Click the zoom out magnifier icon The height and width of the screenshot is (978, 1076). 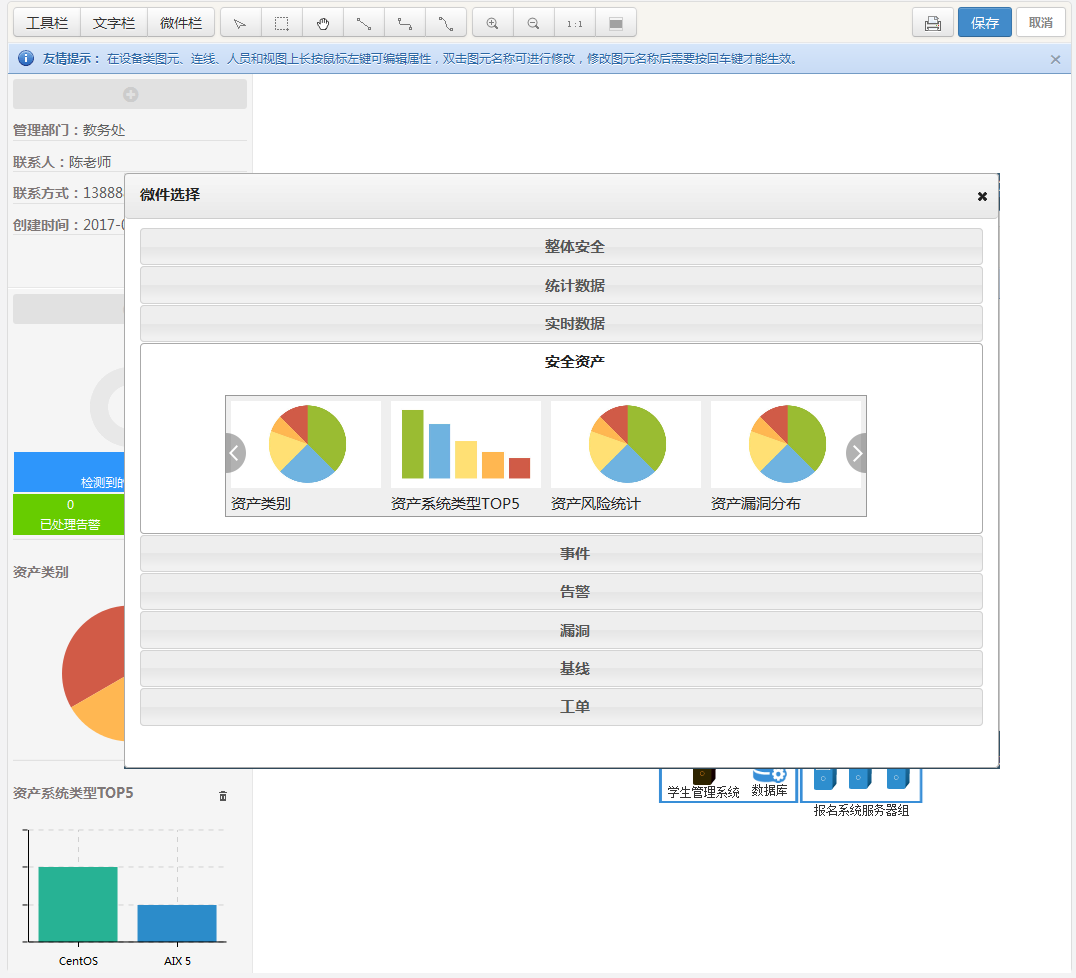[533, 23]
